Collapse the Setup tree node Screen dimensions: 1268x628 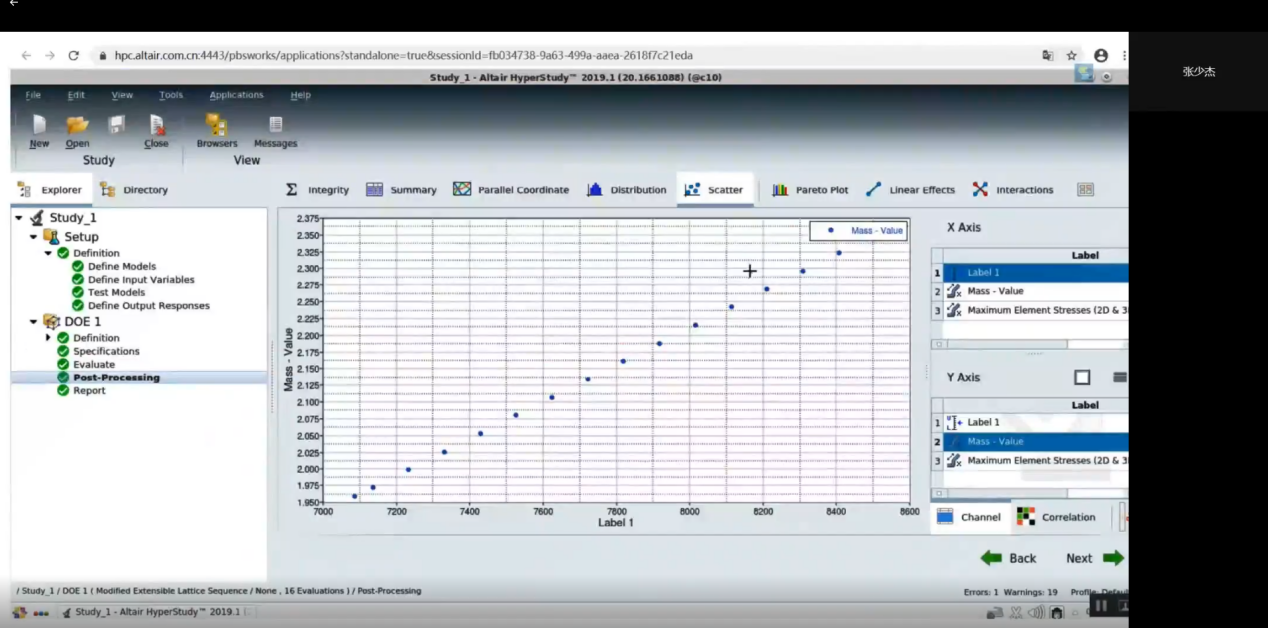(x=34, y=237)
